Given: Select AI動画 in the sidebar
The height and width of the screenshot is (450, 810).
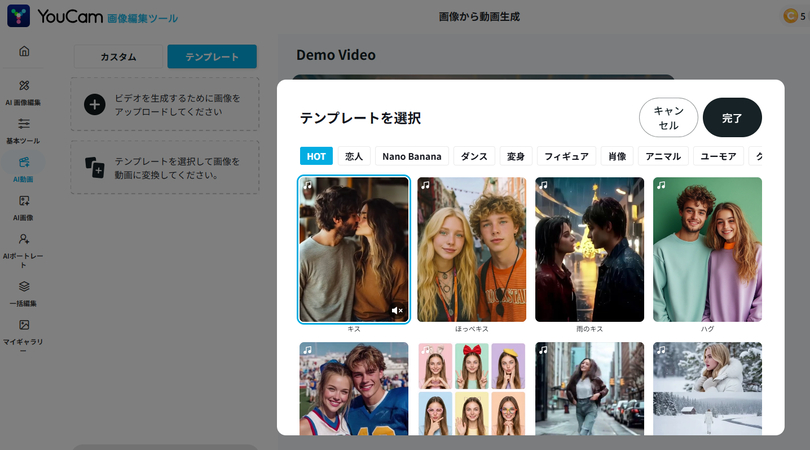Looking at the screenshot, I should (24, 169).
